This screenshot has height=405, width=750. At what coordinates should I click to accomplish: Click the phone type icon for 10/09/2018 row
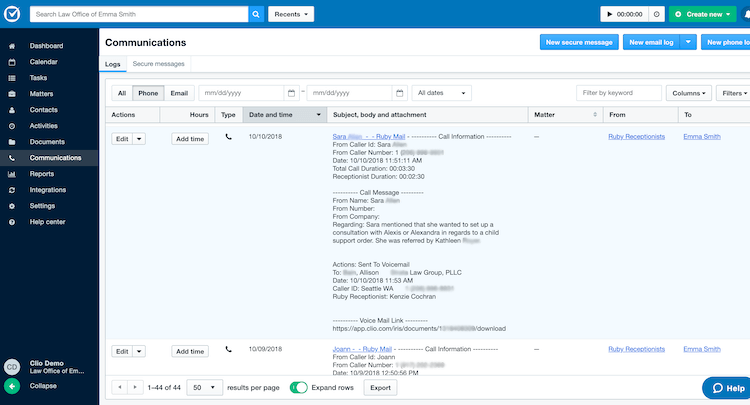[229, 349]
